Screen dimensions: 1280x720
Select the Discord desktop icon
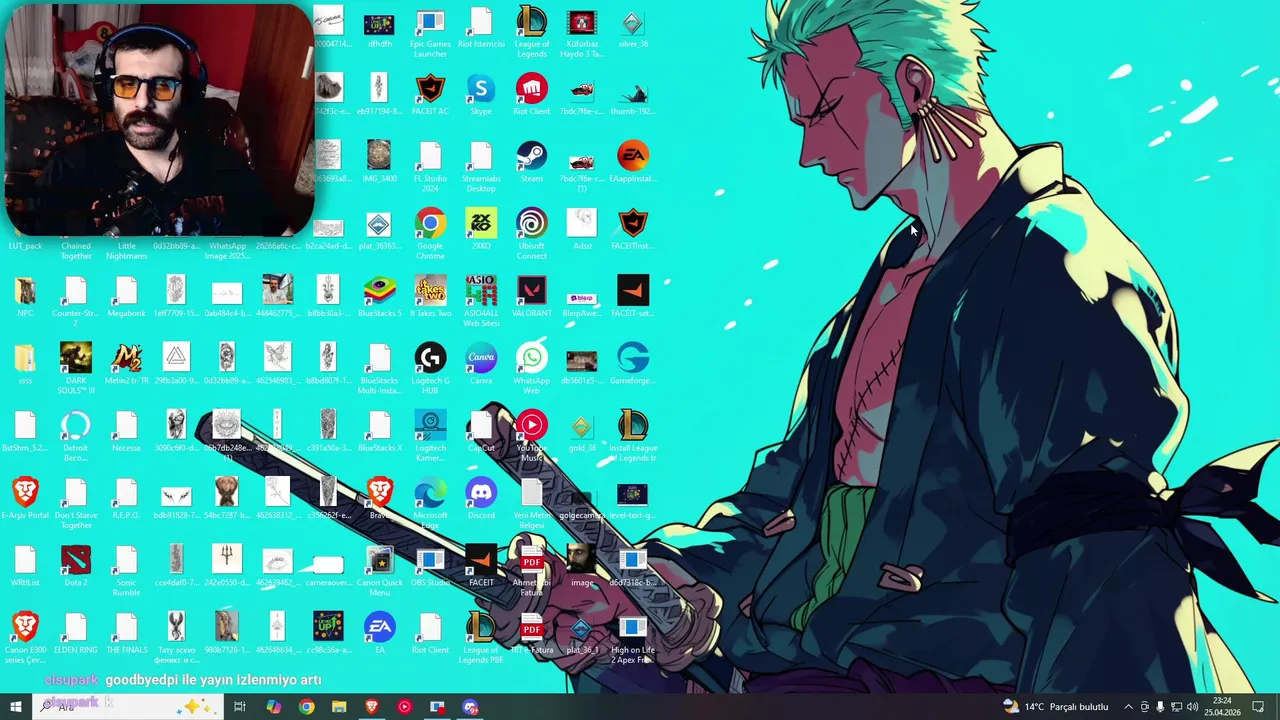point(481,498)
